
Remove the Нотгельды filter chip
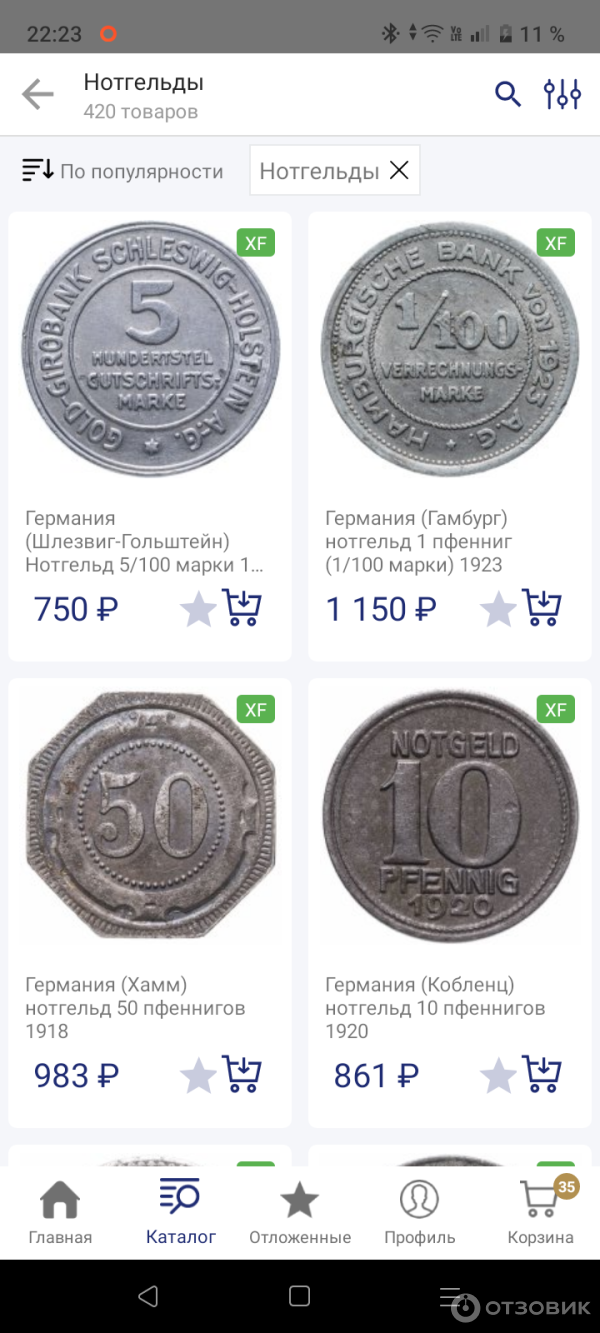click(399, 171)
